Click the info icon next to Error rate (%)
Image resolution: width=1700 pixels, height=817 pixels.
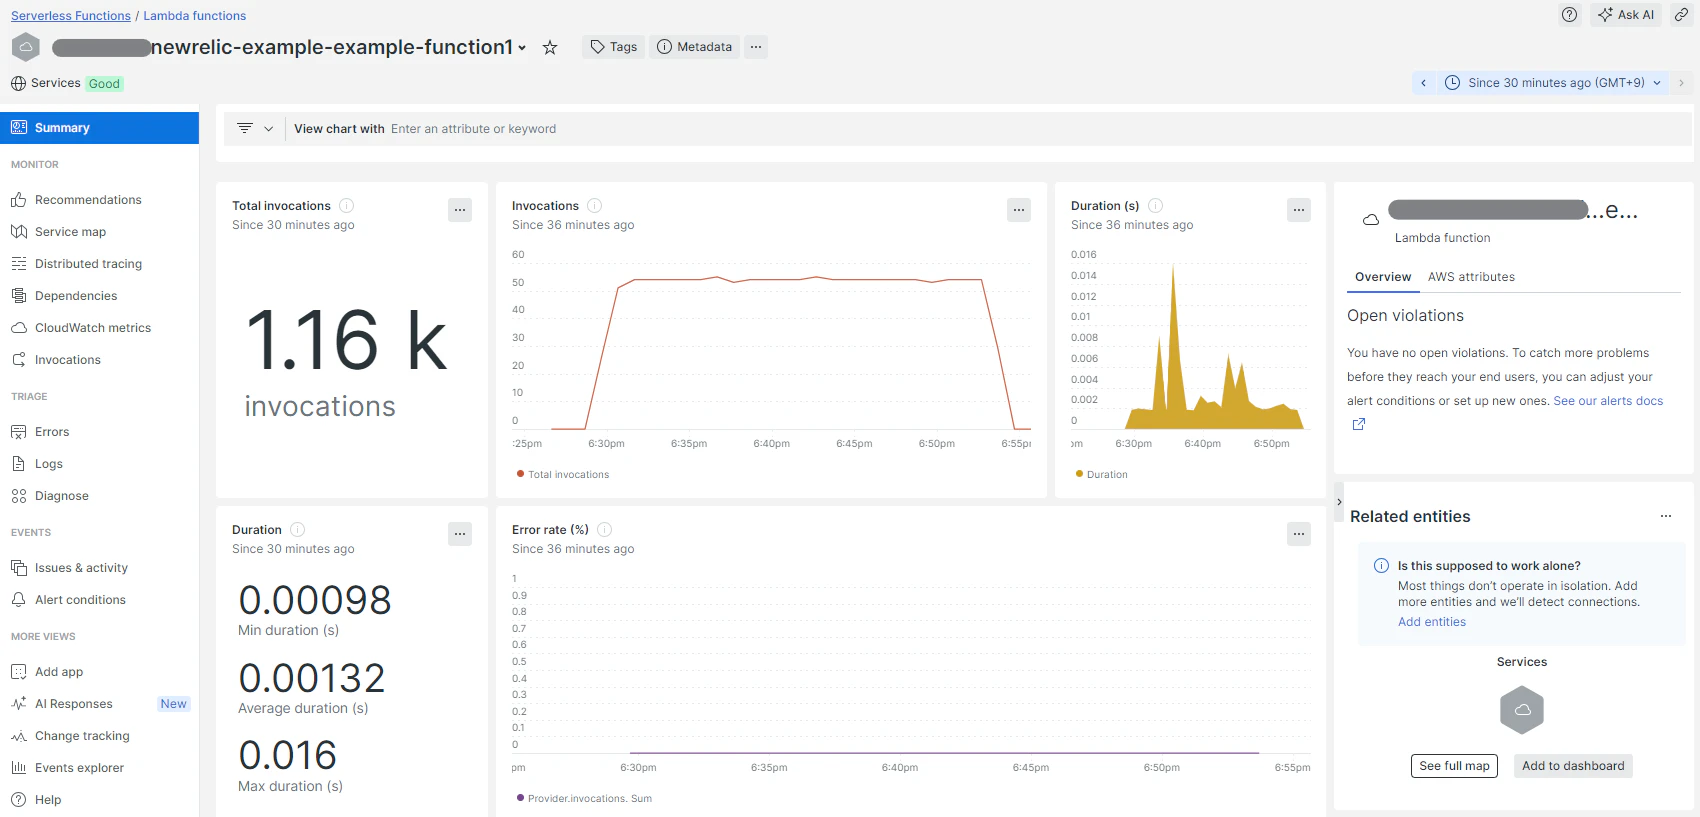tap(605, 530)
